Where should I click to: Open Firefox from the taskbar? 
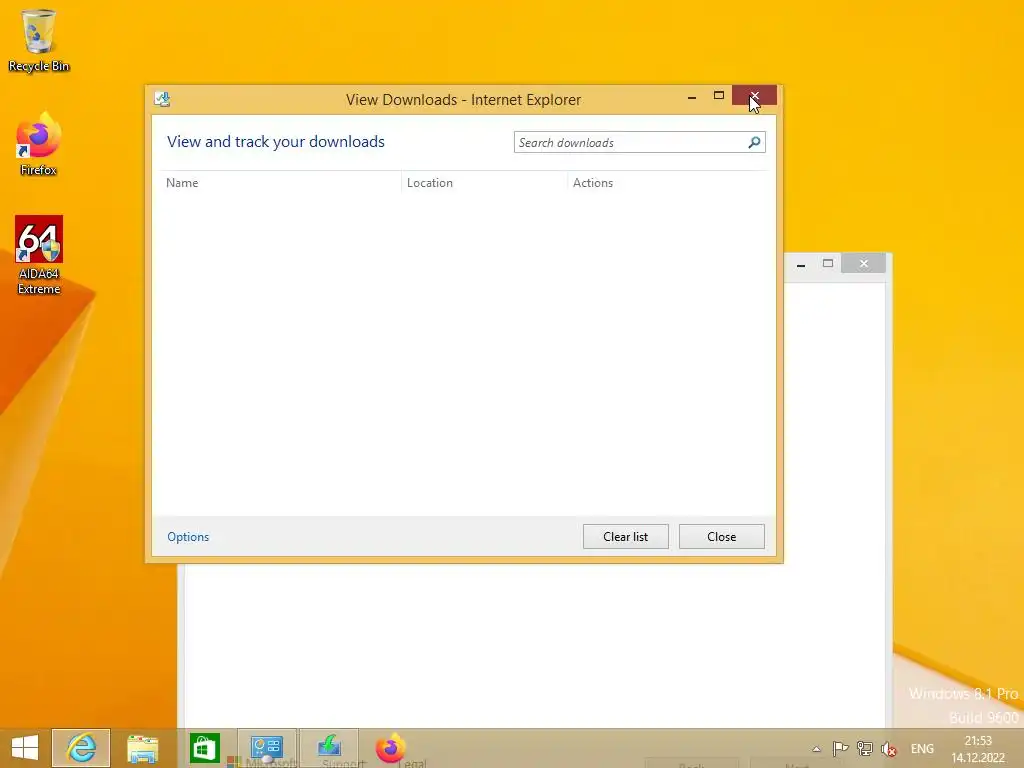point(391,748)
